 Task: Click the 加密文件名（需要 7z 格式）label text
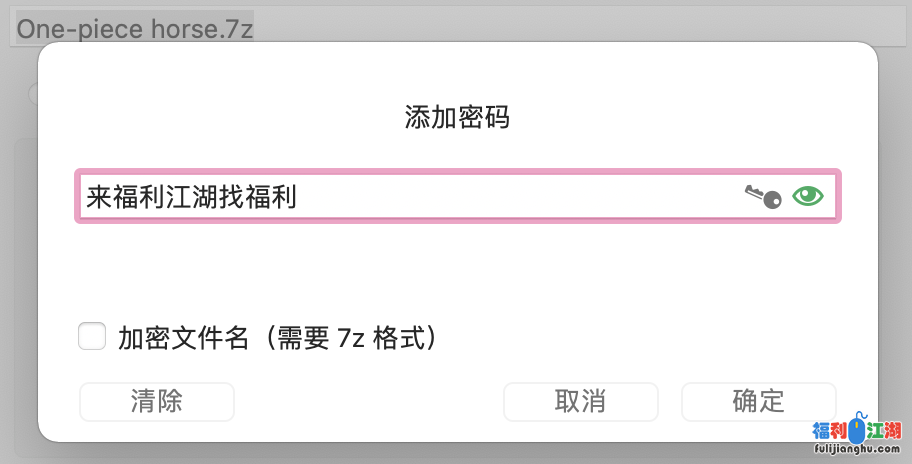pyautogui.click(x=278, y=338)
